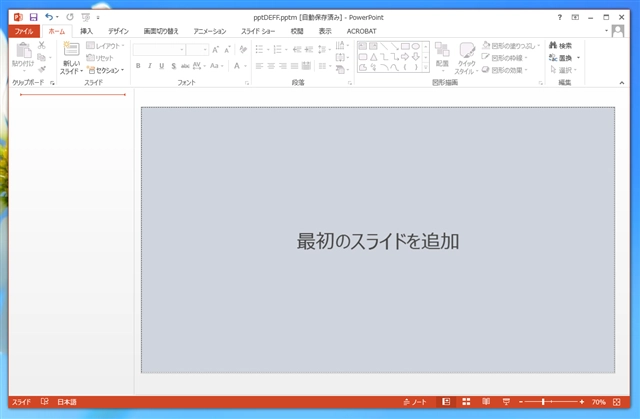Image resolution: width=640 pixels, height=419 pixels.
Task: Click the Copy icon in clipboard group
Action: pyautogui.click(x=41, y=57)
